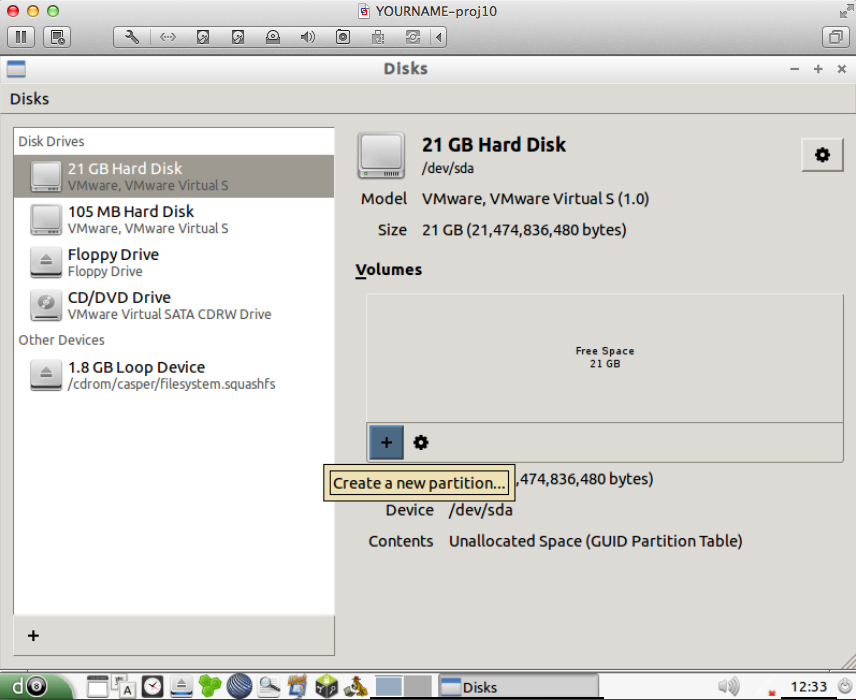
Task: Open the Disks application menu
Action: (29, 99)
